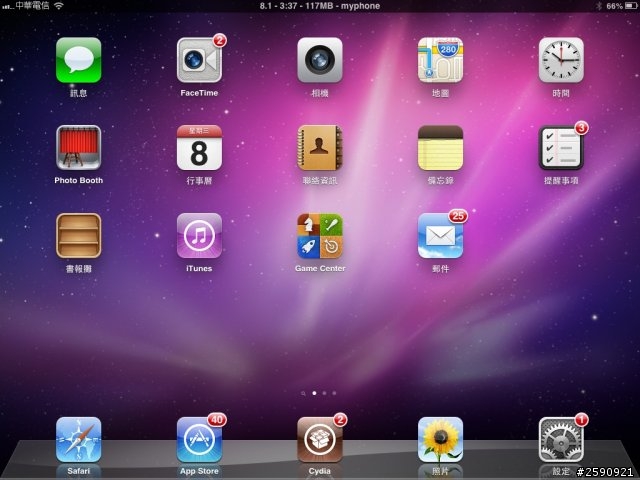Screen dimensions: 640x480
Task: Launch Photo Booth app
Action: click(x=78, y=147)
